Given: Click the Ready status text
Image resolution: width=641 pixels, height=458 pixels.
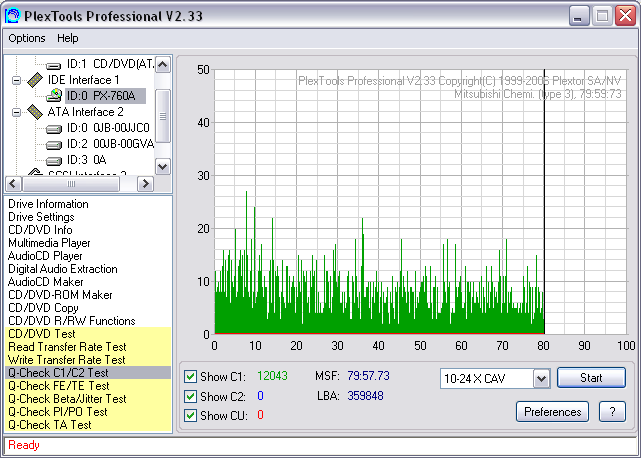Looking at the screenshot, I should point(24,445).
